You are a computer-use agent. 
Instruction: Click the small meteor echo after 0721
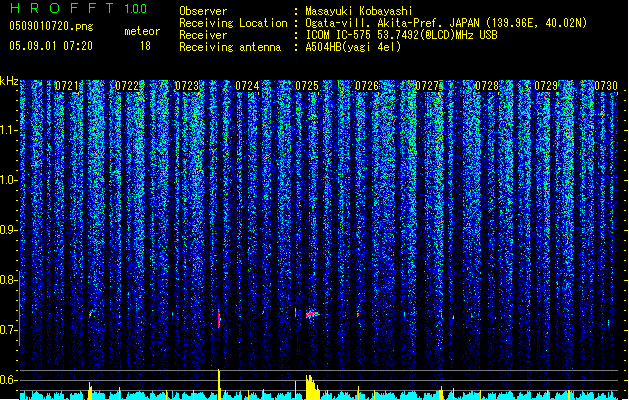(x=90, y=315)
